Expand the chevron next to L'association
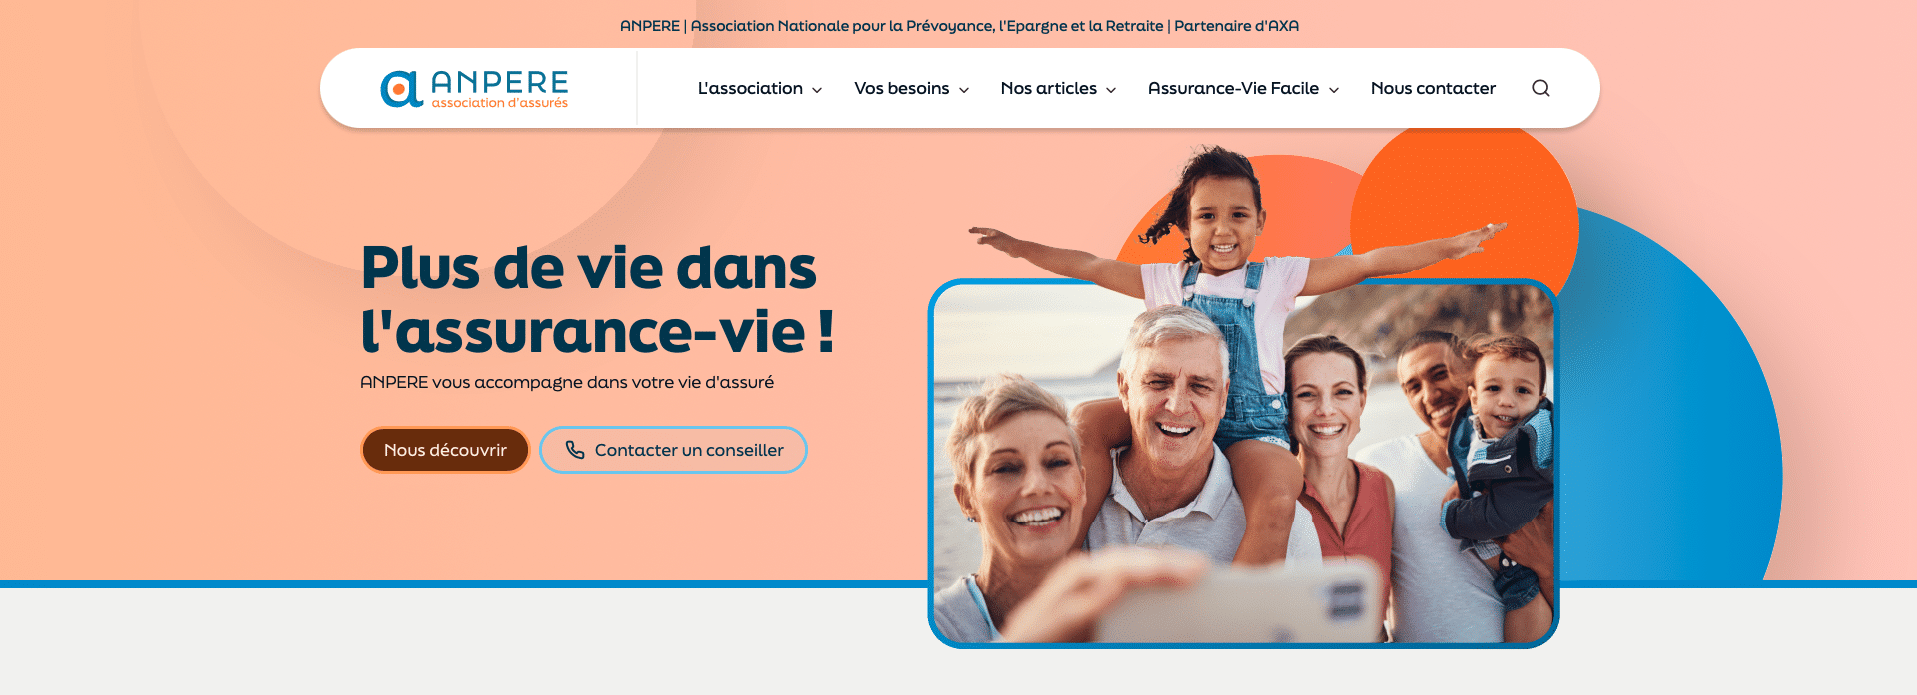Screen dimensions: 1917x695 pyautogui.click(x=817, y=90)
